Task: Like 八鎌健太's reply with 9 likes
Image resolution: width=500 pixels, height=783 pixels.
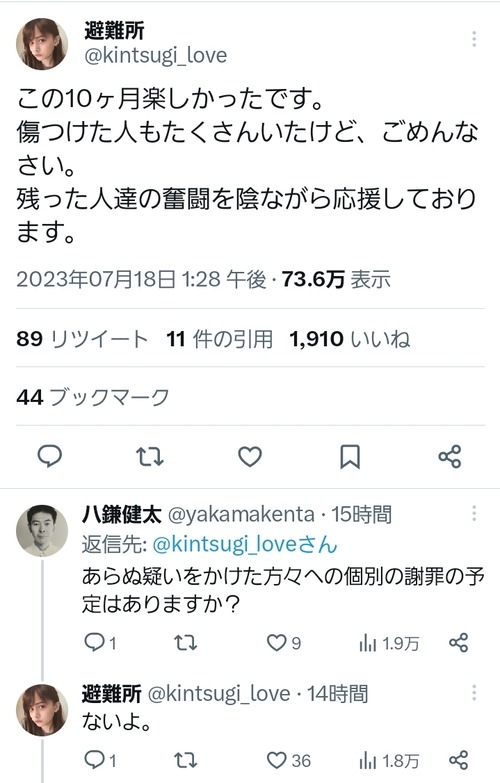Action: pyautogui.click(x=283, y=643)
